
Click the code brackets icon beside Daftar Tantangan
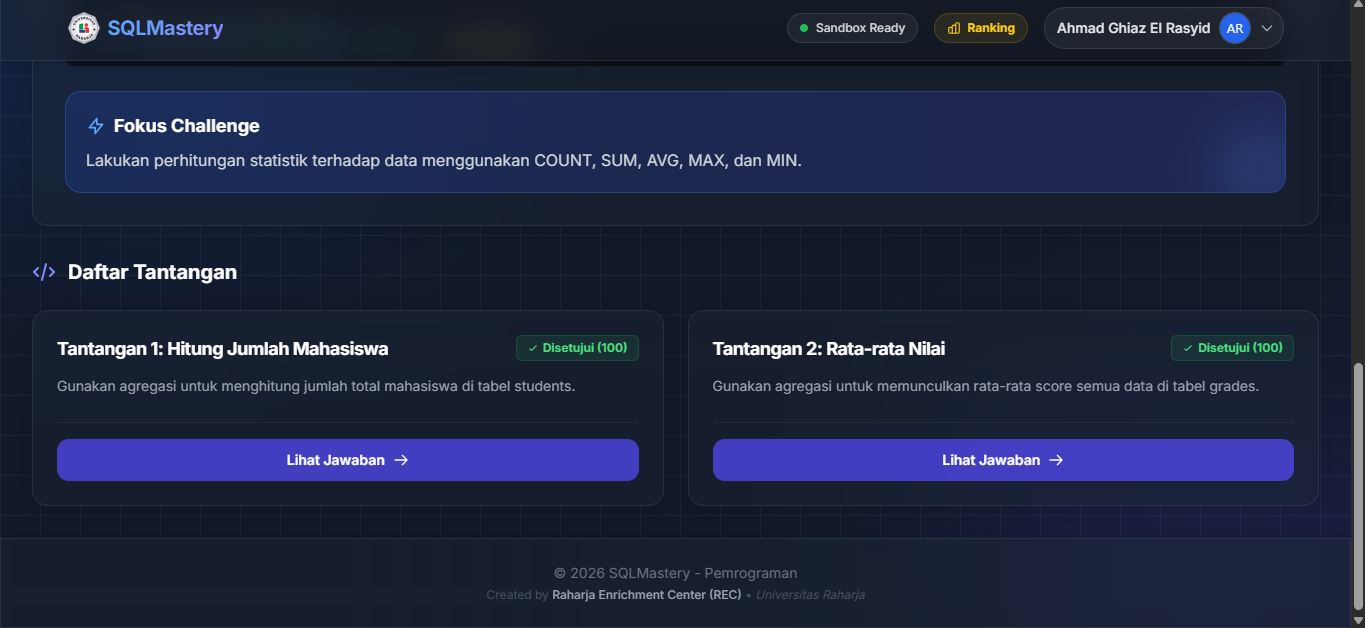point(44,272)
